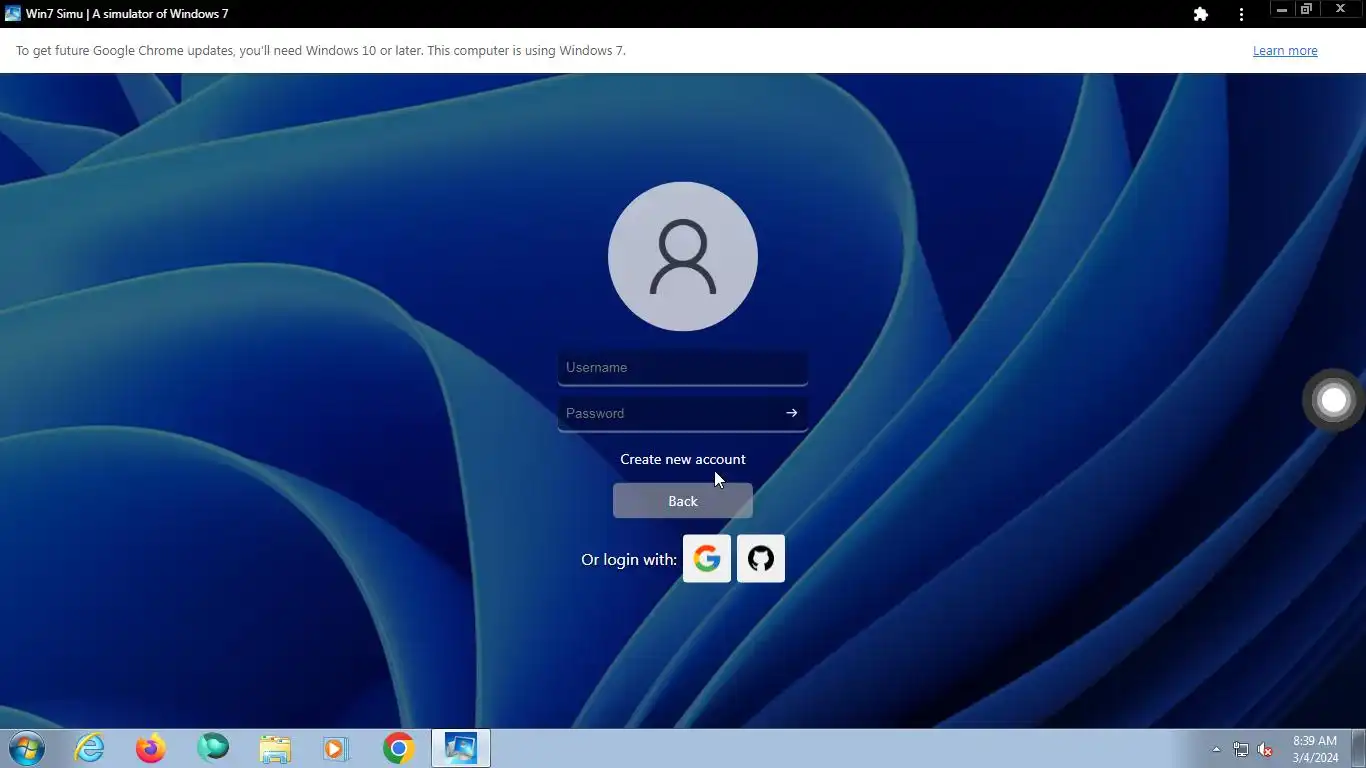Open Windows Explorer folder in taskbar
Image resolution: width=1366 pixels, height=768 pixels.
pos(275,748)
